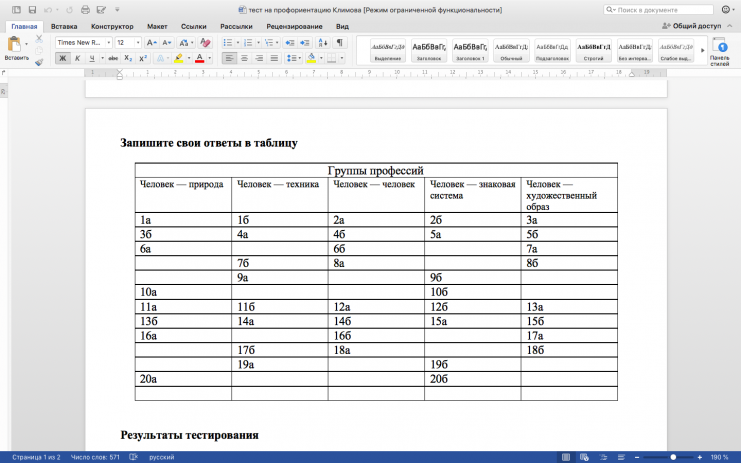Increase indent using the indent icon
The image size is (741, 463).
(x=305, y=43)
